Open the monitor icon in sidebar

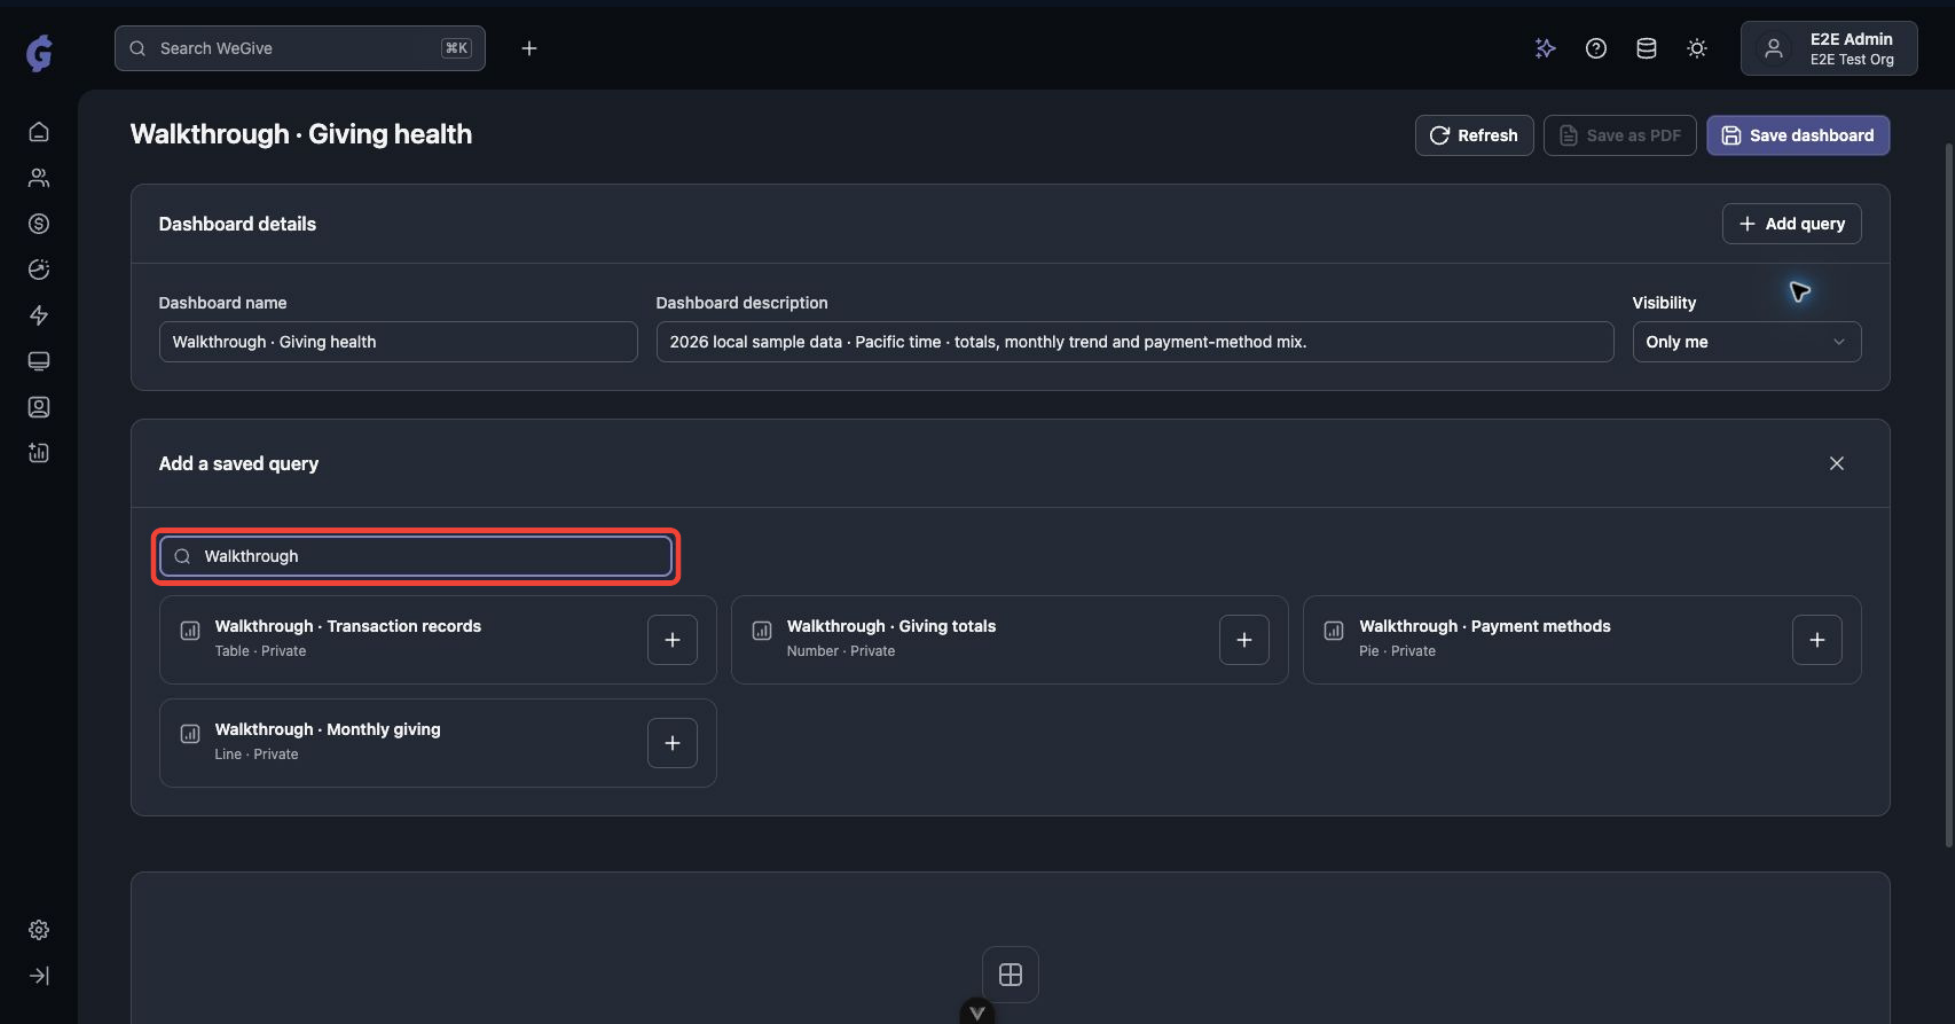(x=39, y=361)
